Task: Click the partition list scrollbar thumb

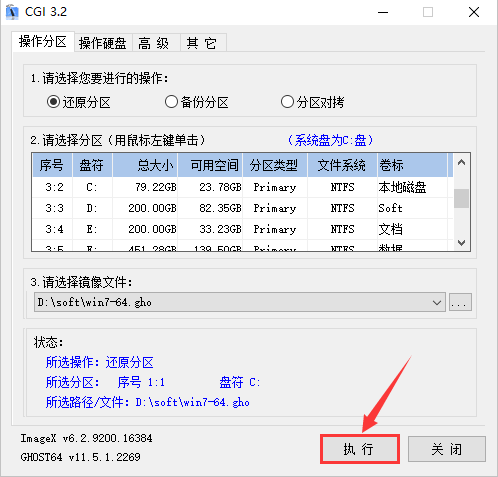Action: [x=462, y=198]
